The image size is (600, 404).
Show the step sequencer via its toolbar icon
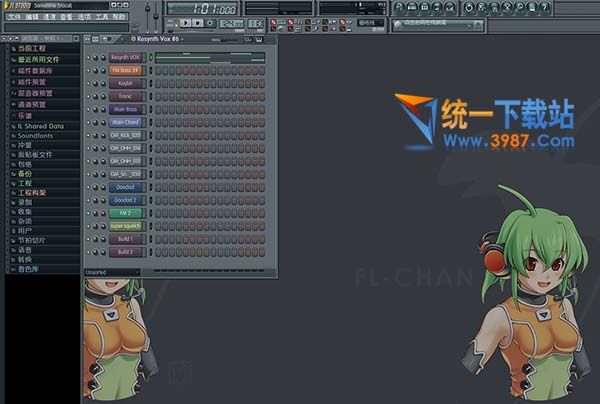point(412,7)
